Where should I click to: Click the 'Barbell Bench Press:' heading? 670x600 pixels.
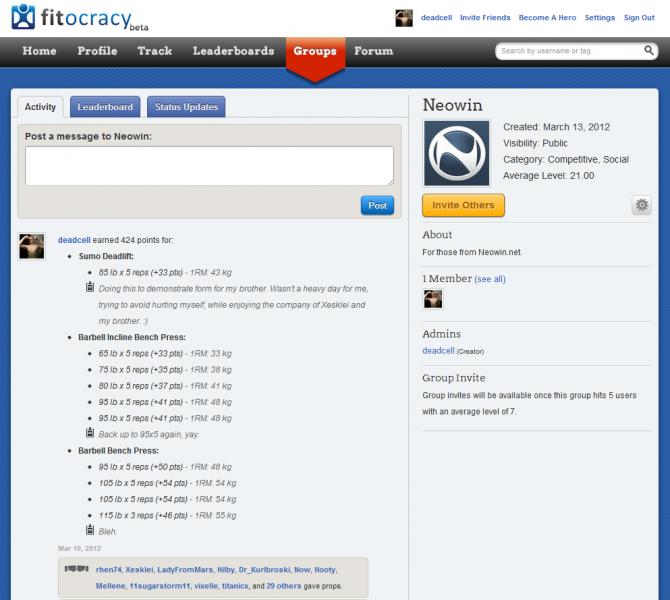click(x=118, y=451)
